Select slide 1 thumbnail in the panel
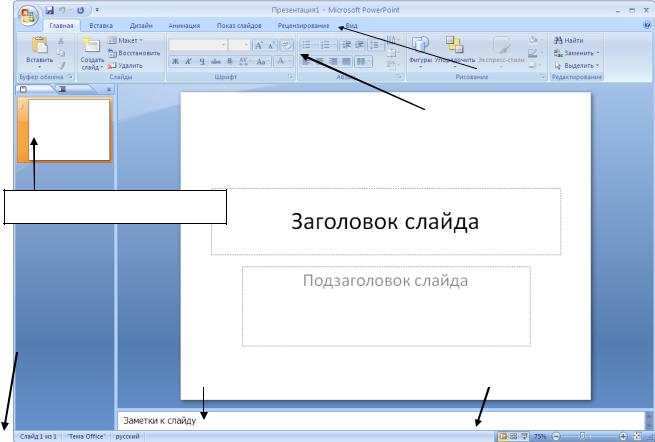Image resolution: width=655 pixels, height=442 pixels. click(x=70, y=129)
